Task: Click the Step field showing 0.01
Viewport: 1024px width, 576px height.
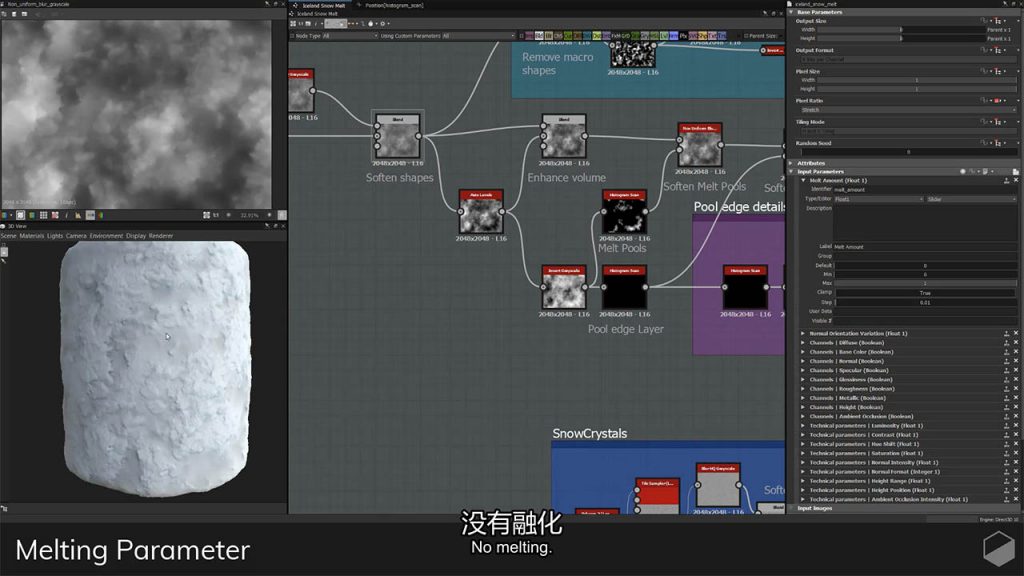Action: coord(925,302)
